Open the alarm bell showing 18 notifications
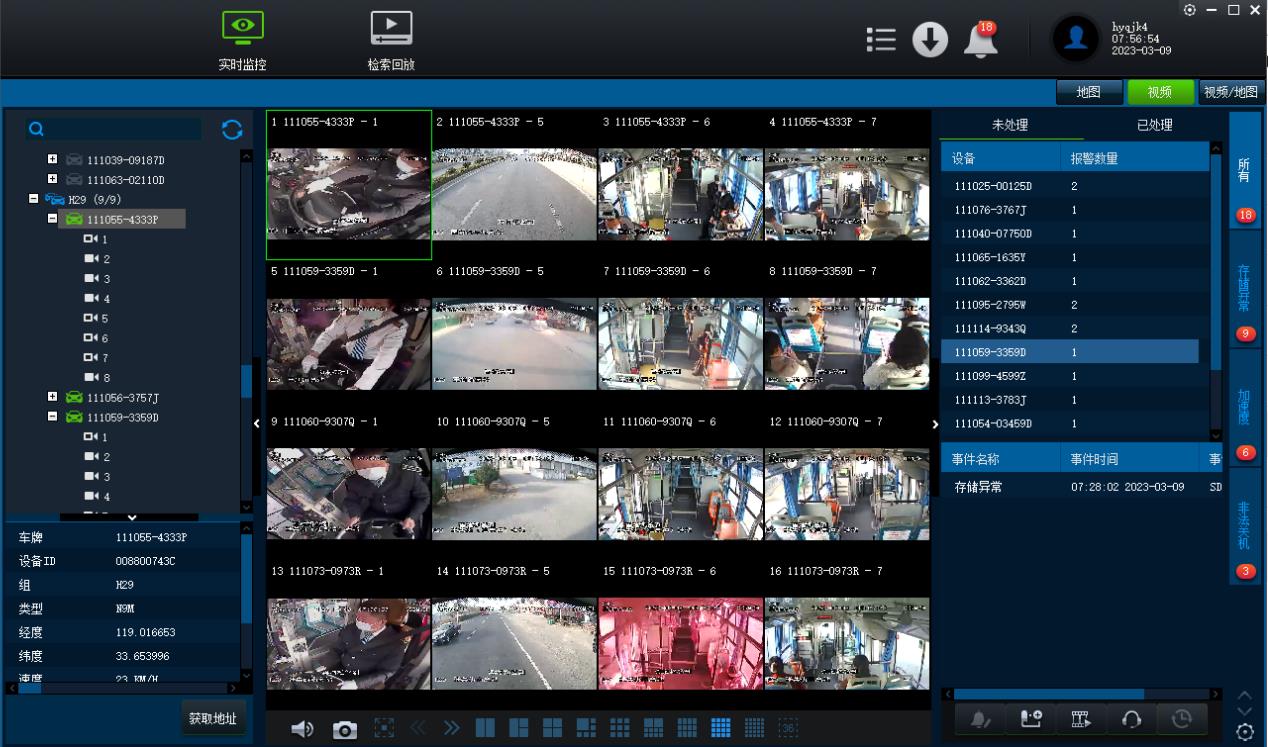 980,40
